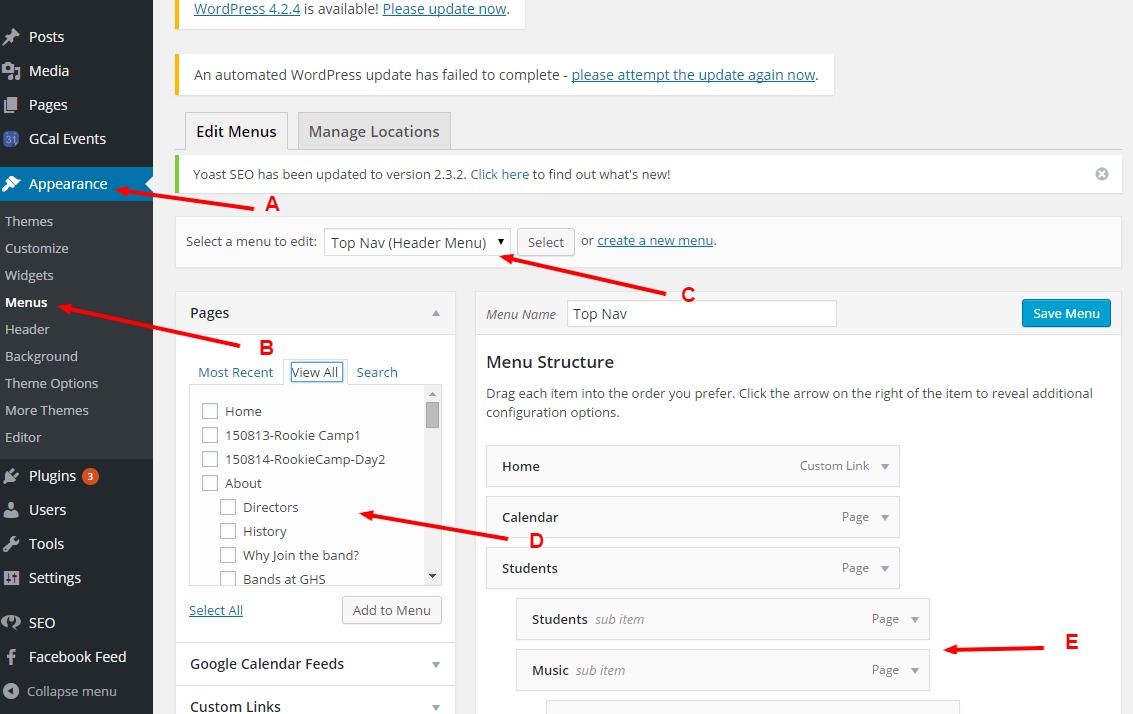Check the About page checkbox

click(210, 483)
